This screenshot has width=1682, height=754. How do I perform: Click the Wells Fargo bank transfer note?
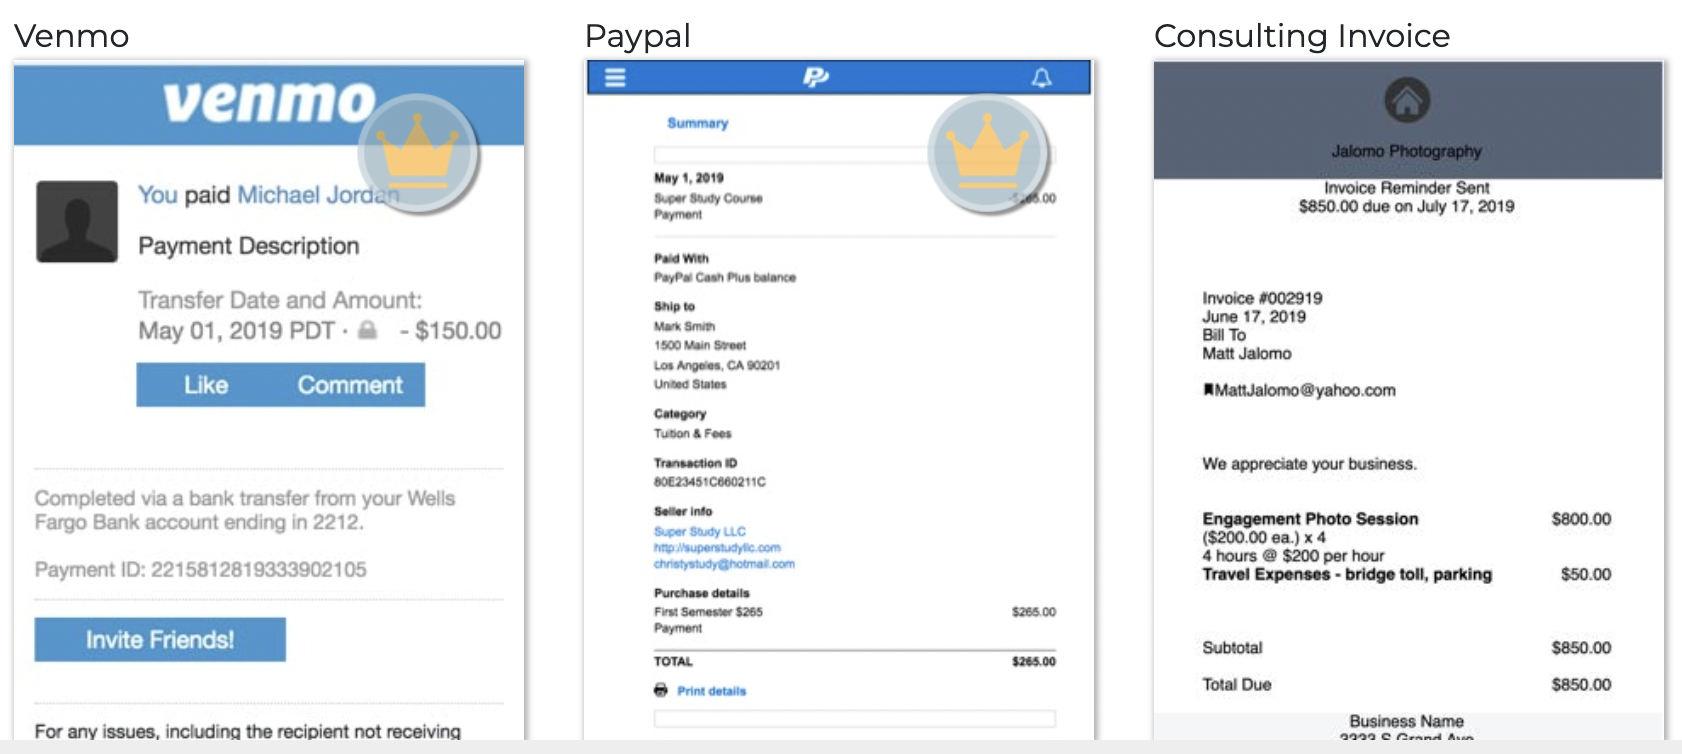coord(245,510)
